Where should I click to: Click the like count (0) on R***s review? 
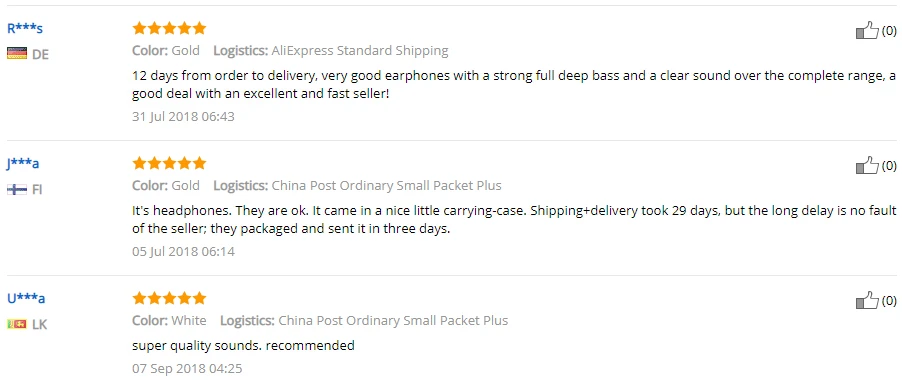[x=889, y=30]
